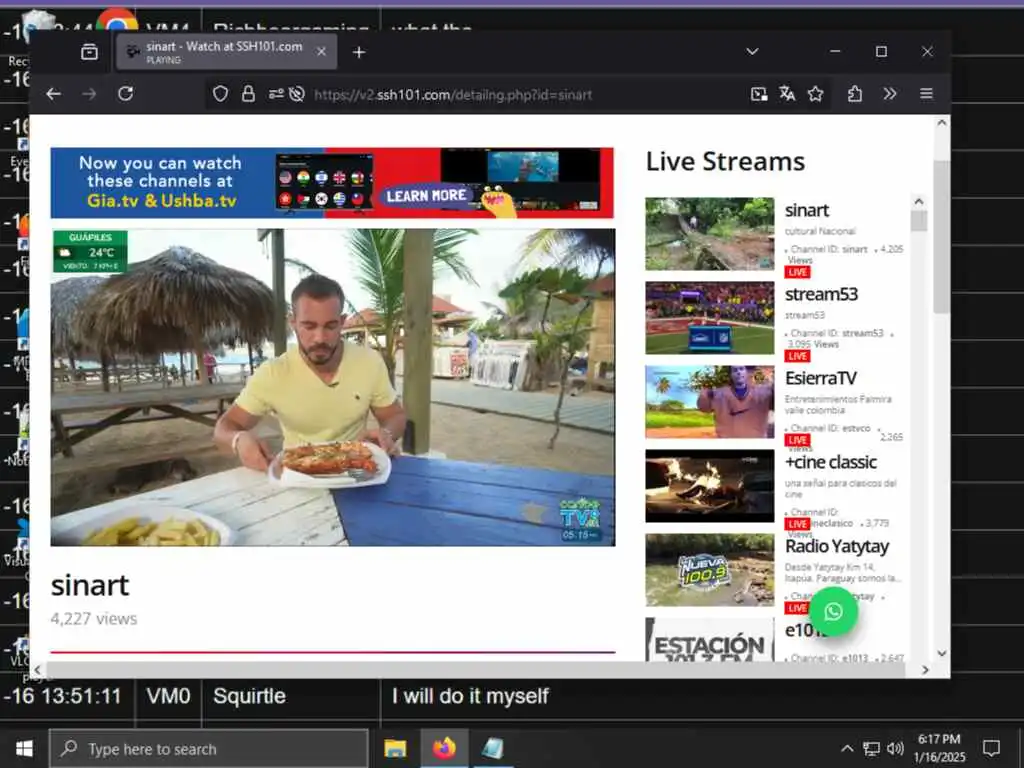Open the Windows Start menu
Screen dimensions: 1024x768
24,748
